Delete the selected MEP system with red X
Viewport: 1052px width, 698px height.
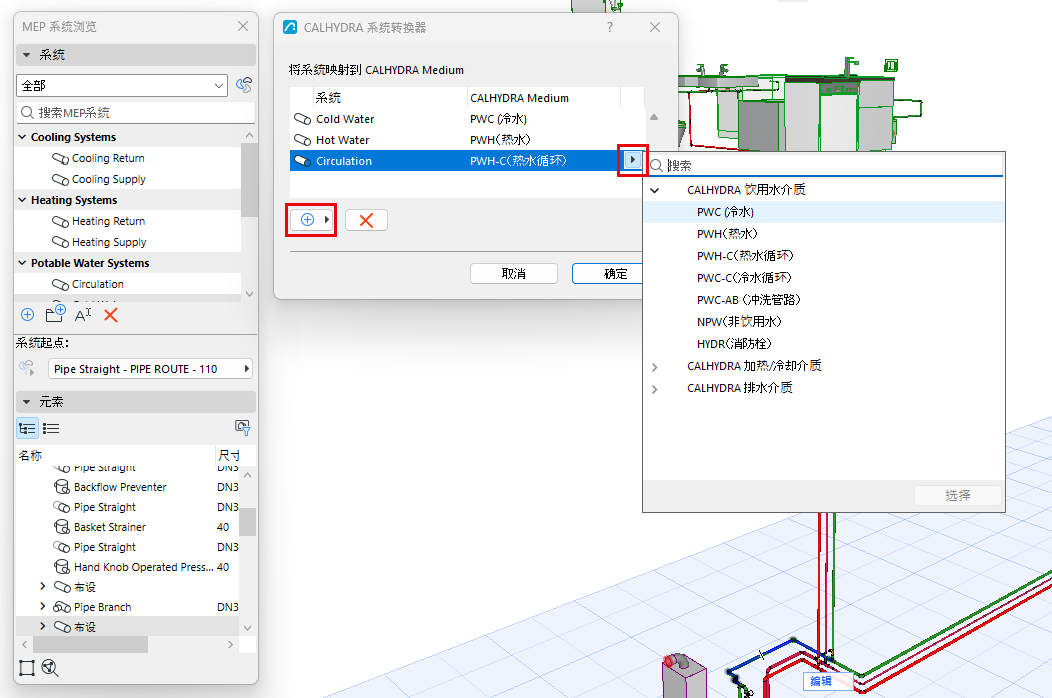coord(111,315)
